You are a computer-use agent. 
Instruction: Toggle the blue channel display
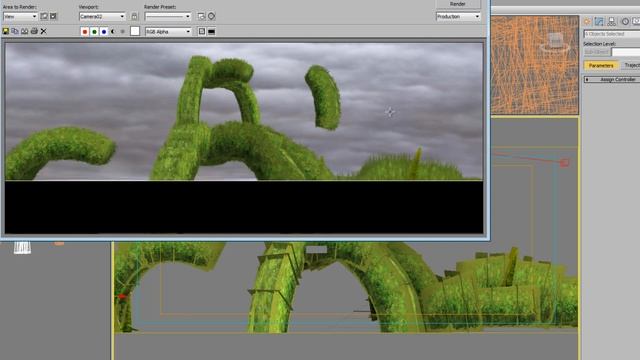point(104,31)
